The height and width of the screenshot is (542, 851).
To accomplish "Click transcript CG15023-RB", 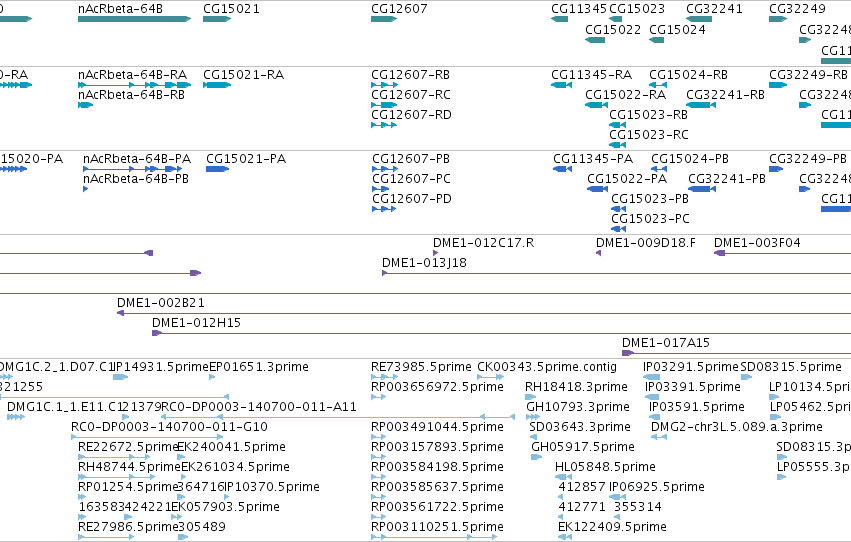I will (x=618, y=125).
